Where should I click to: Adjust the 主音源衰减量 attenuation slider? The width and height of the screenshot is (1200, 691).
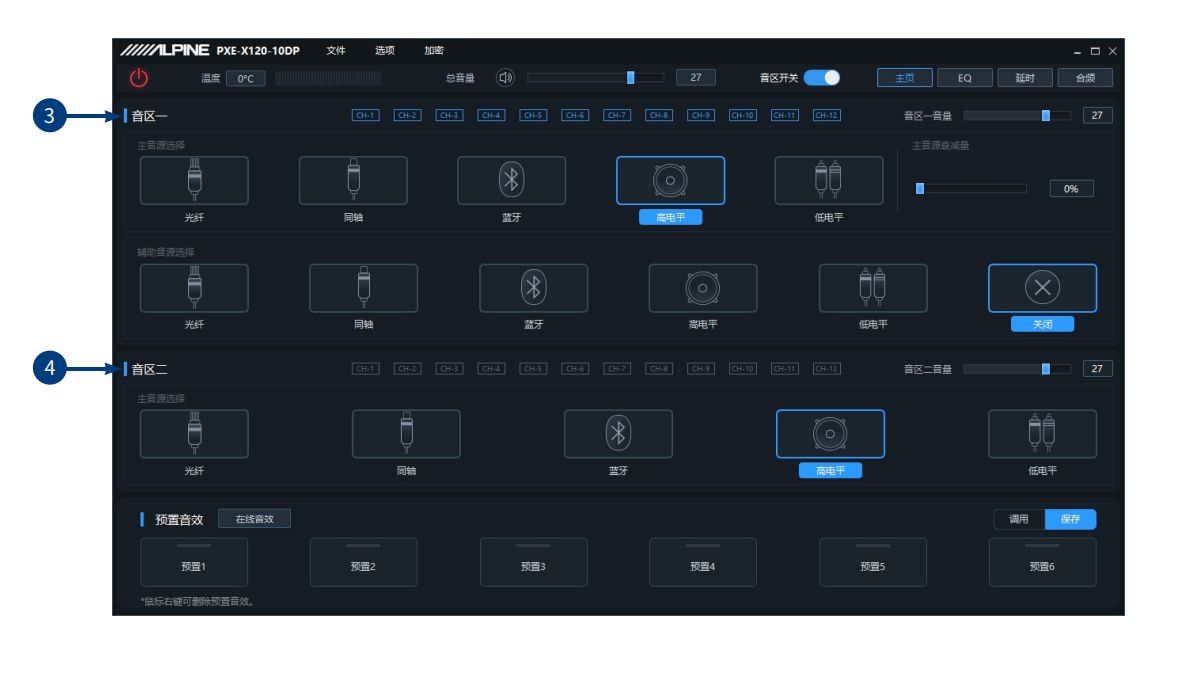click(971, 188)
